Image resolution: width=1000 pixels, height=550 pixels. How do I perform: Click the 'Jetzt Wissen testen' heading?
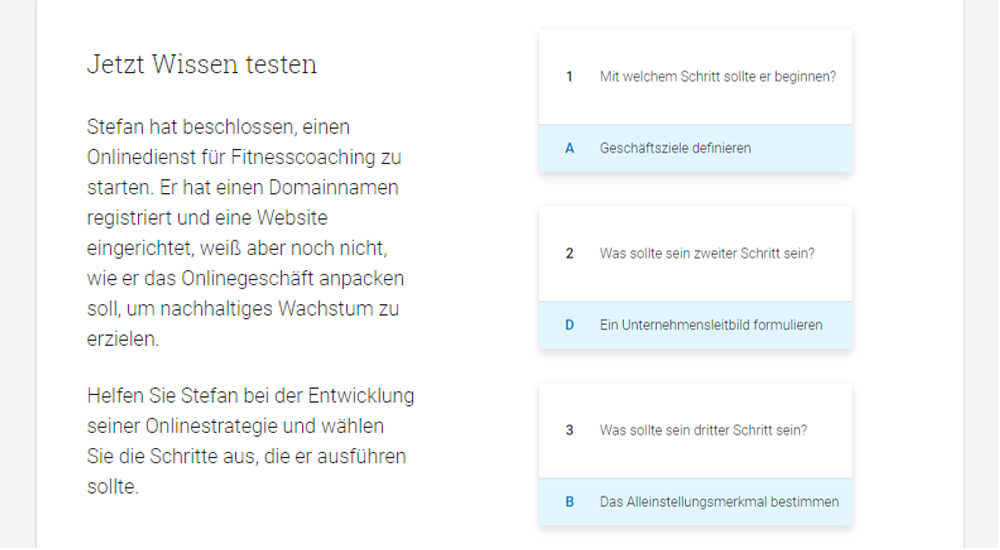pos(202,65)
